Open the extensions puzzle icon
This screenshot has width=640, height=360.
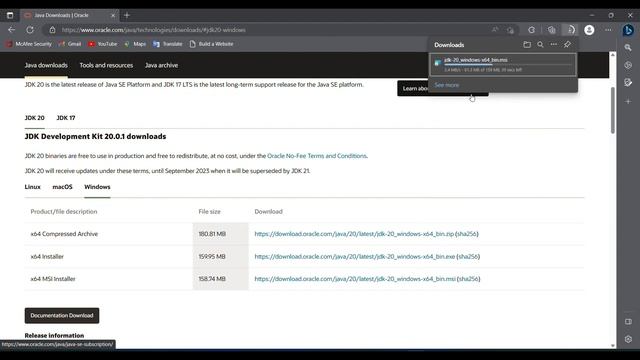531,30
